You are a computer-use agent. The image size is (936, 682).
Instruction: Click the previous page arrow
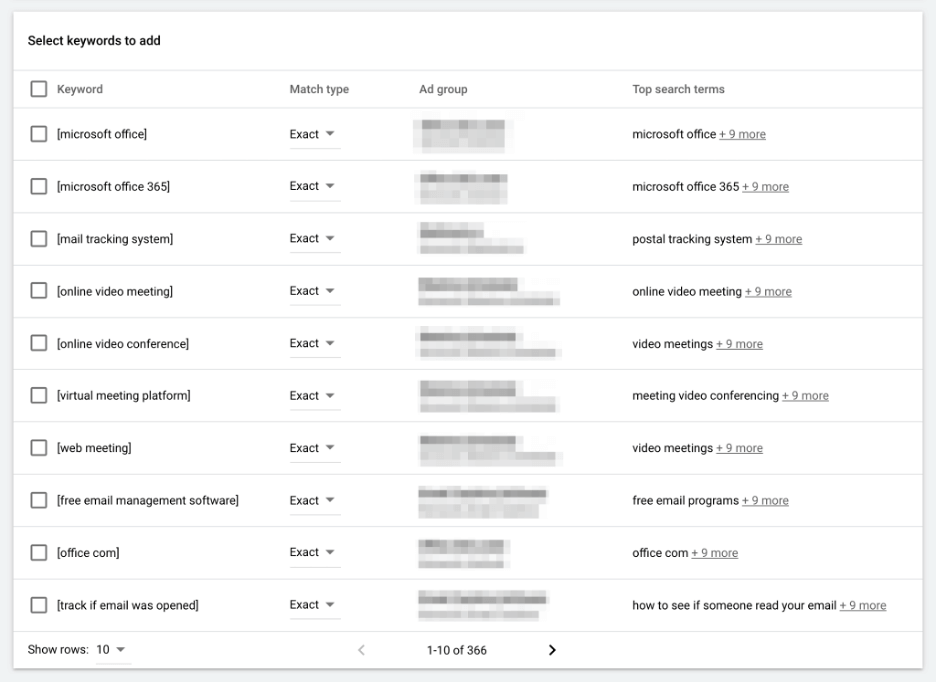[x=361, y=650]
